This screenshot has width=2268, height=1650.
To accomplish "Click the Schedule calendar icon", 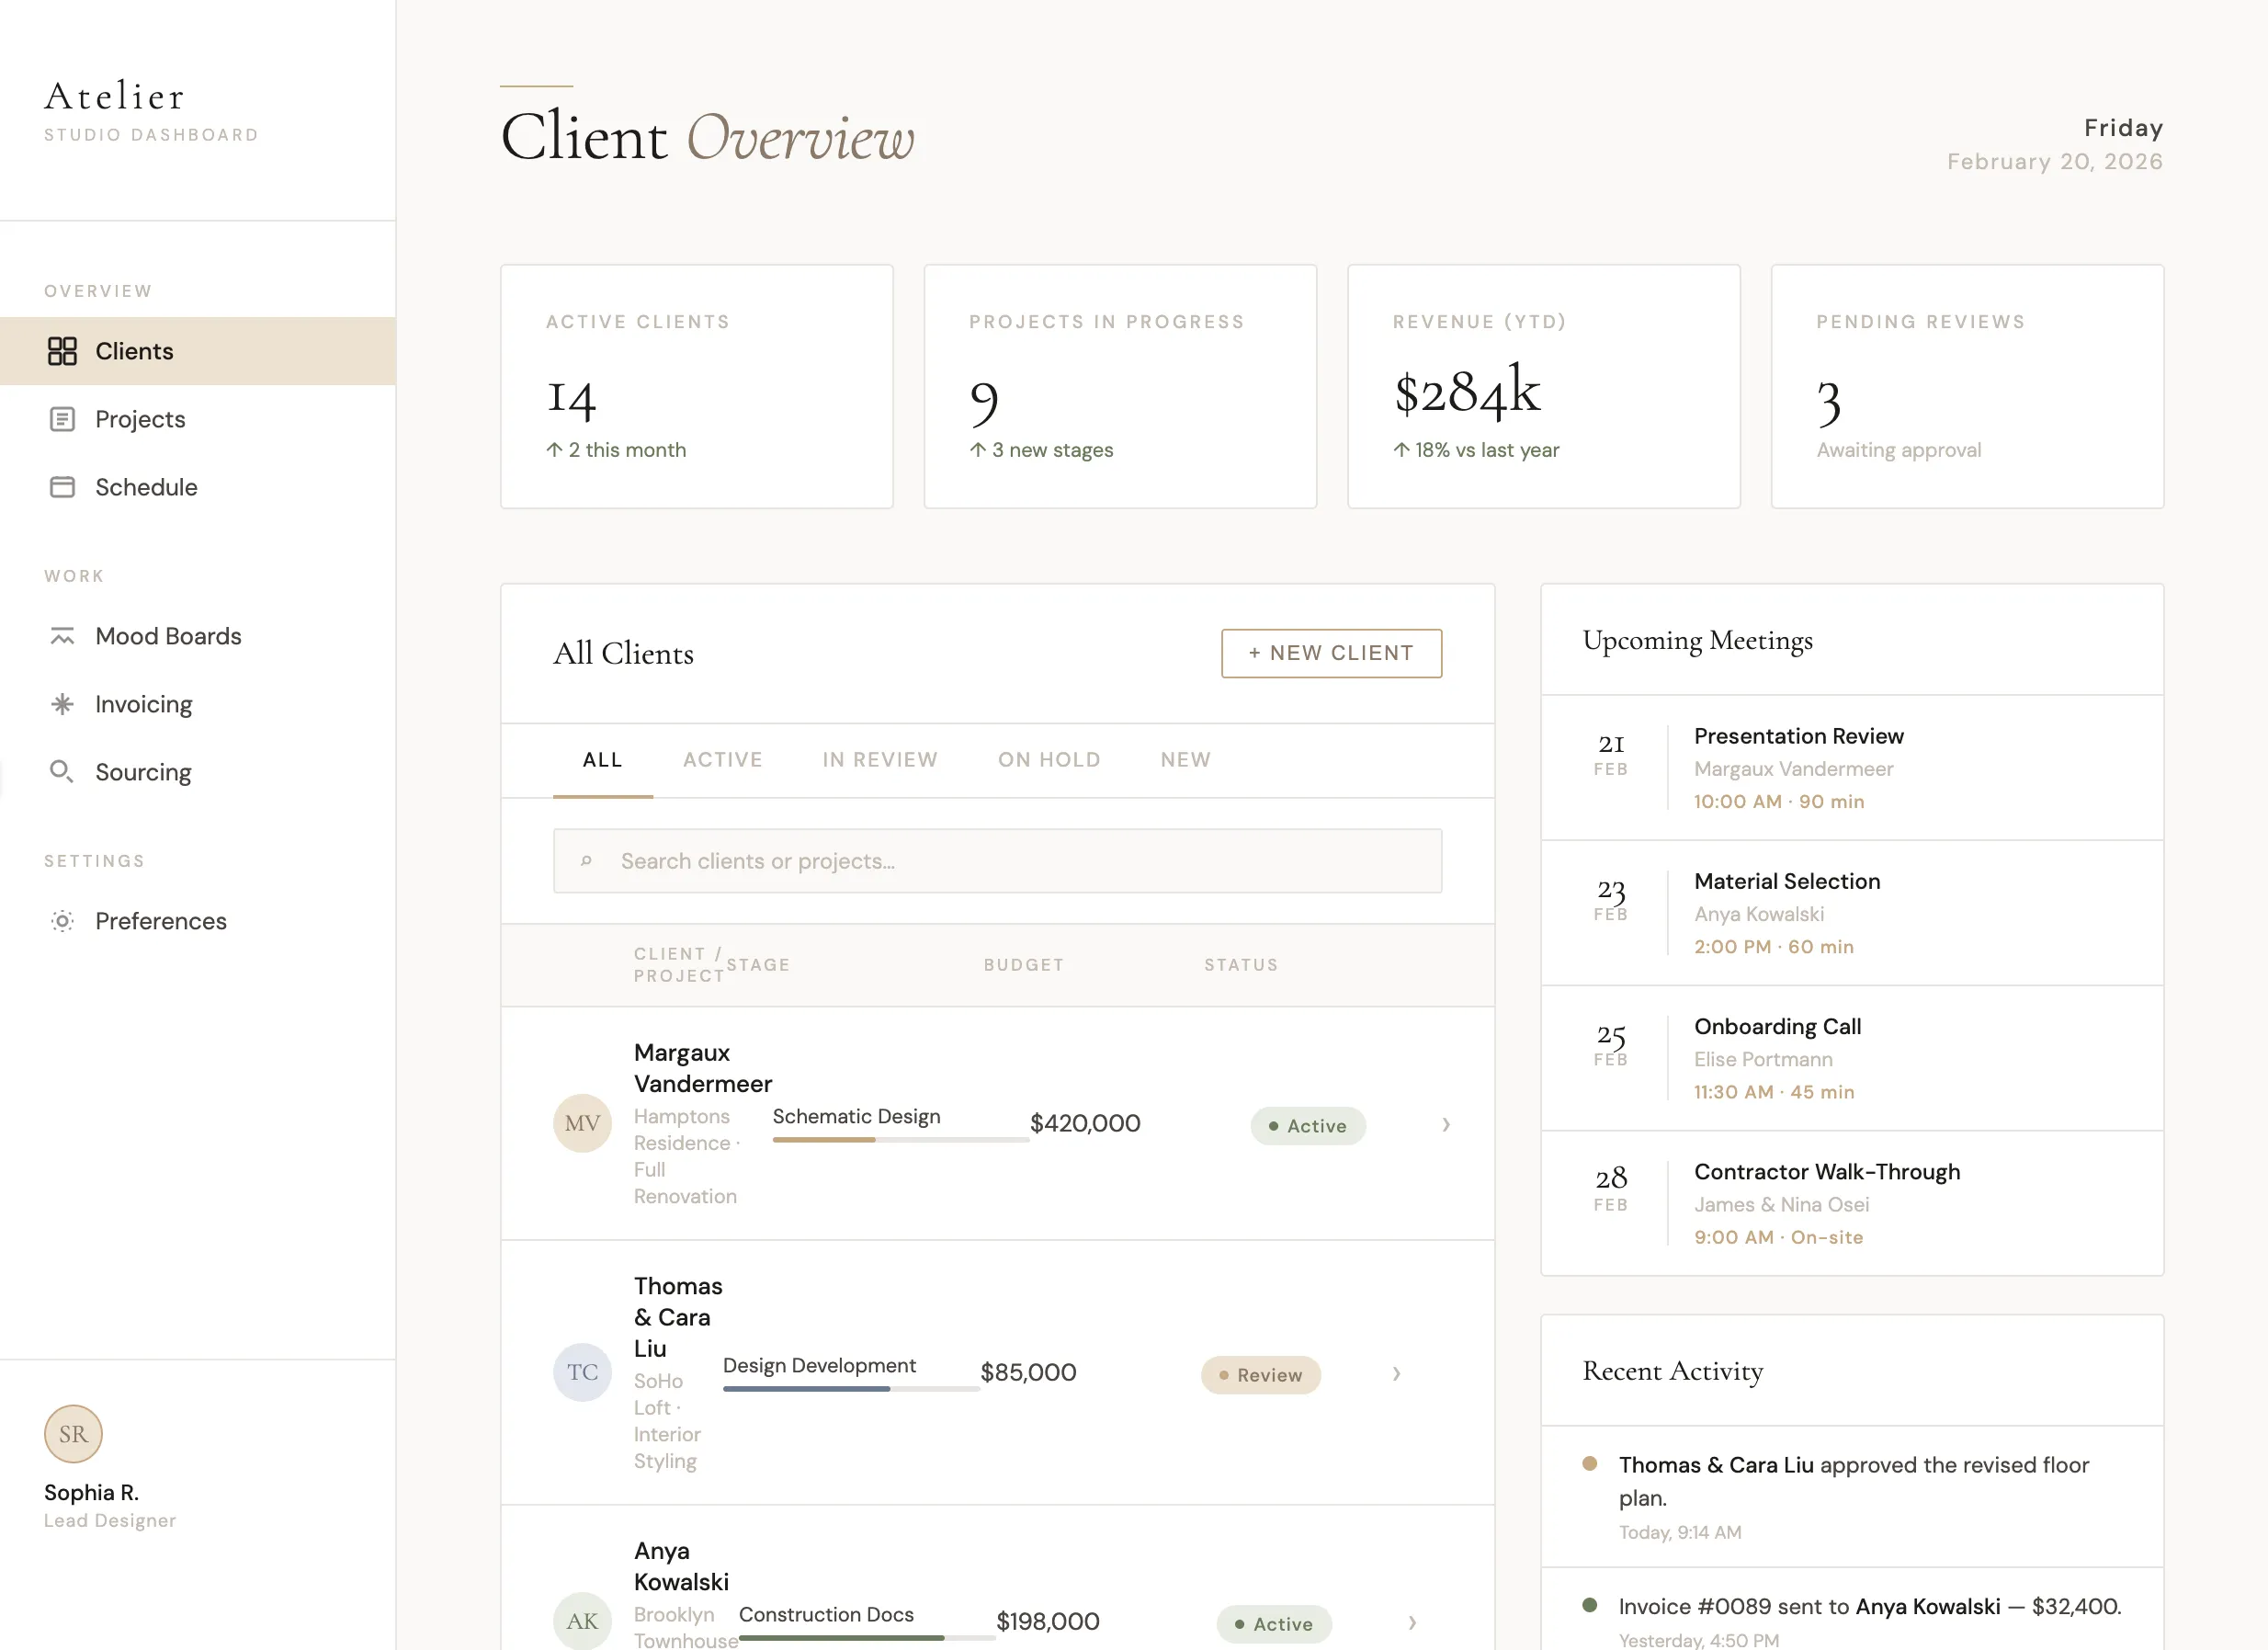I will pos(62,487).
